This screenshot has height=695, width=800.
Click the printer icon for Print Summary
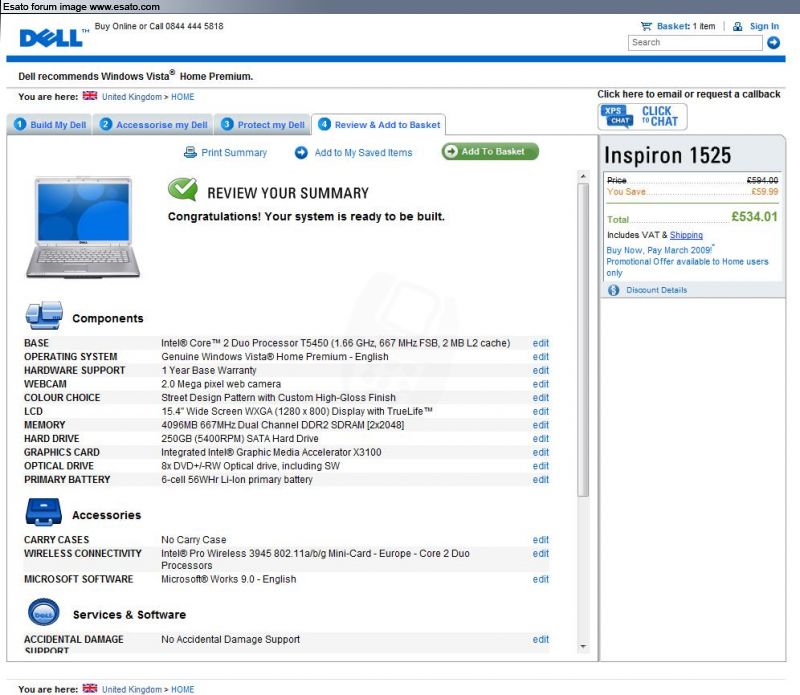(190, 152)
